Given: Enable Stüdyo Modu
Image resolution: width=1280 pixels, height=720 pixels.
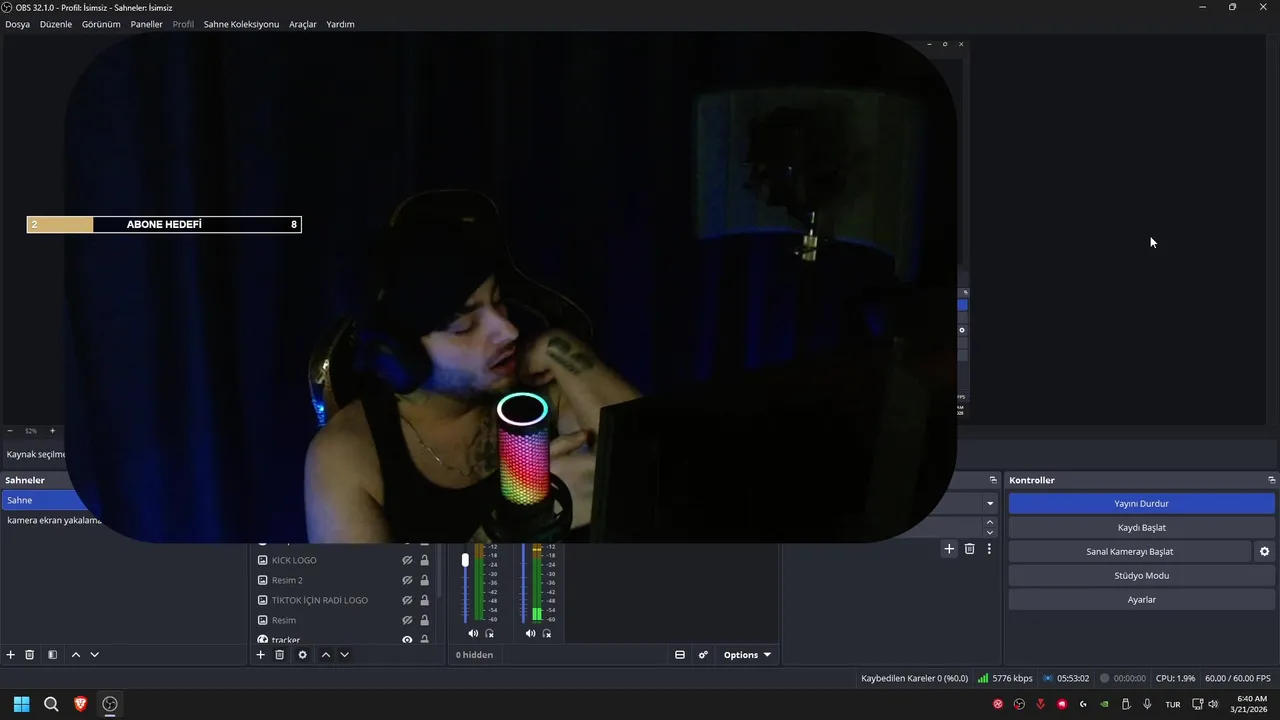Looking at the screenshot, I should click(x=1141, y=576).
